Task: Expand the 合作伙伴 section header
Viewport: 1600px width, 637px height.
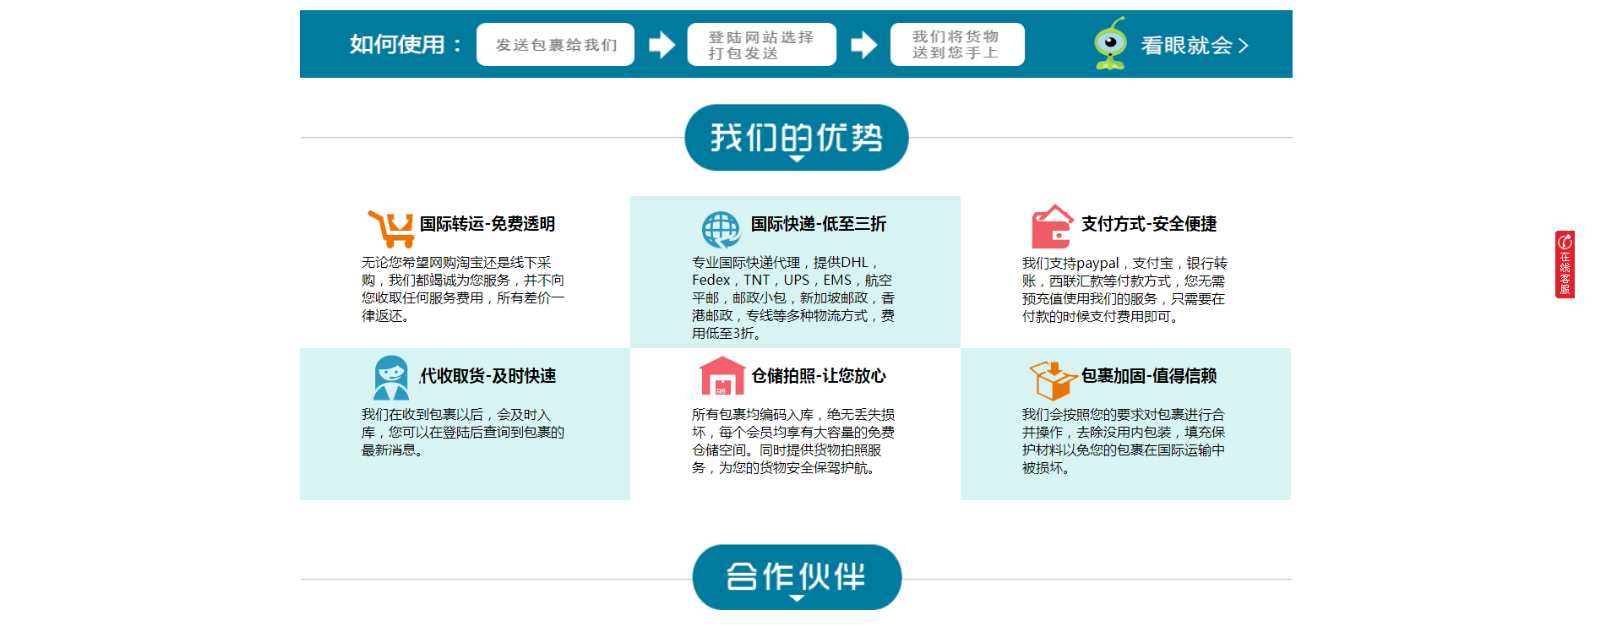Action: coord(796,577)
